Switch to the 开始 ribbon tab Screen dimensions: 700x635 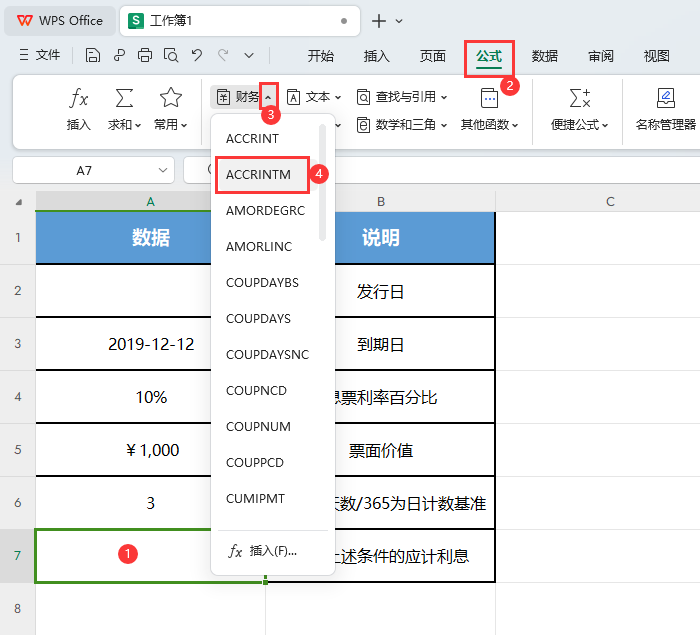[321, 56]
